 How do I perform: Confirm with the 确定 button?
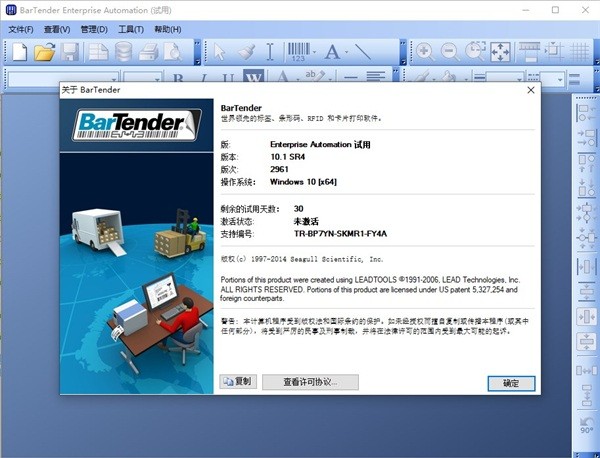(x=511, y=383)
